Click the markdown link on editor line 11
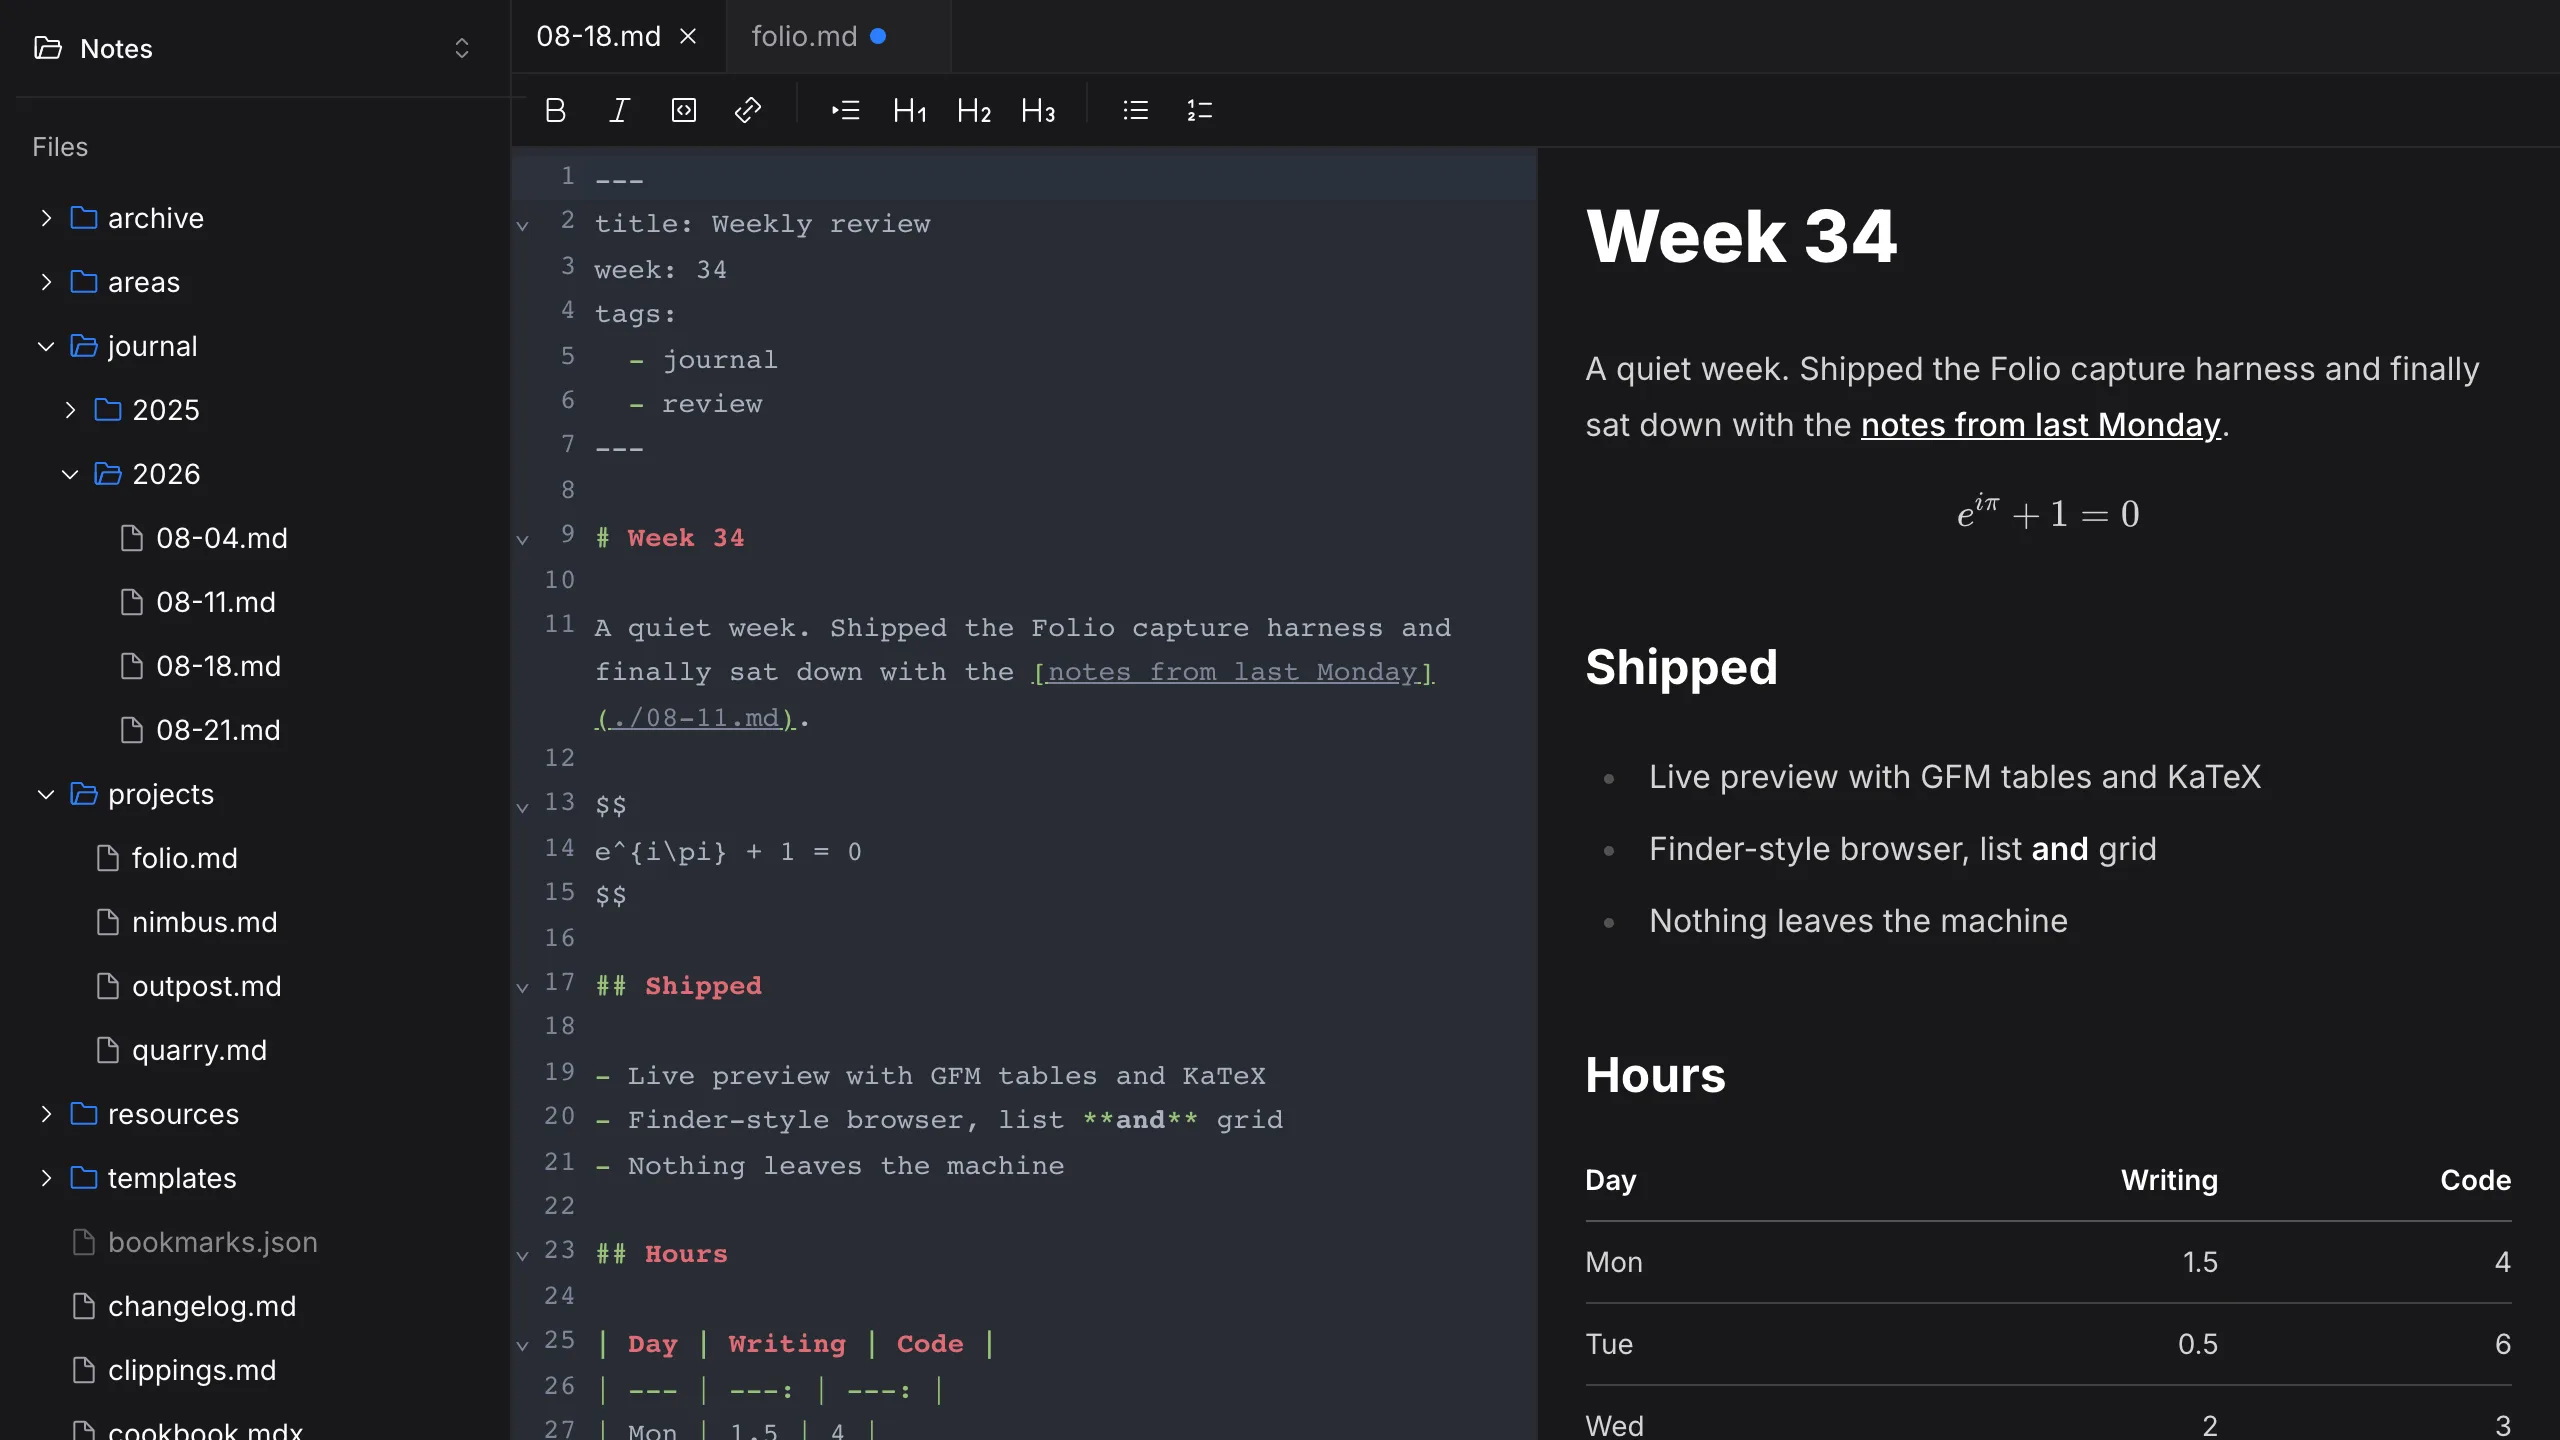Image resolution: width=2560 pixels, height=1440 pixels. (1233, 672)
